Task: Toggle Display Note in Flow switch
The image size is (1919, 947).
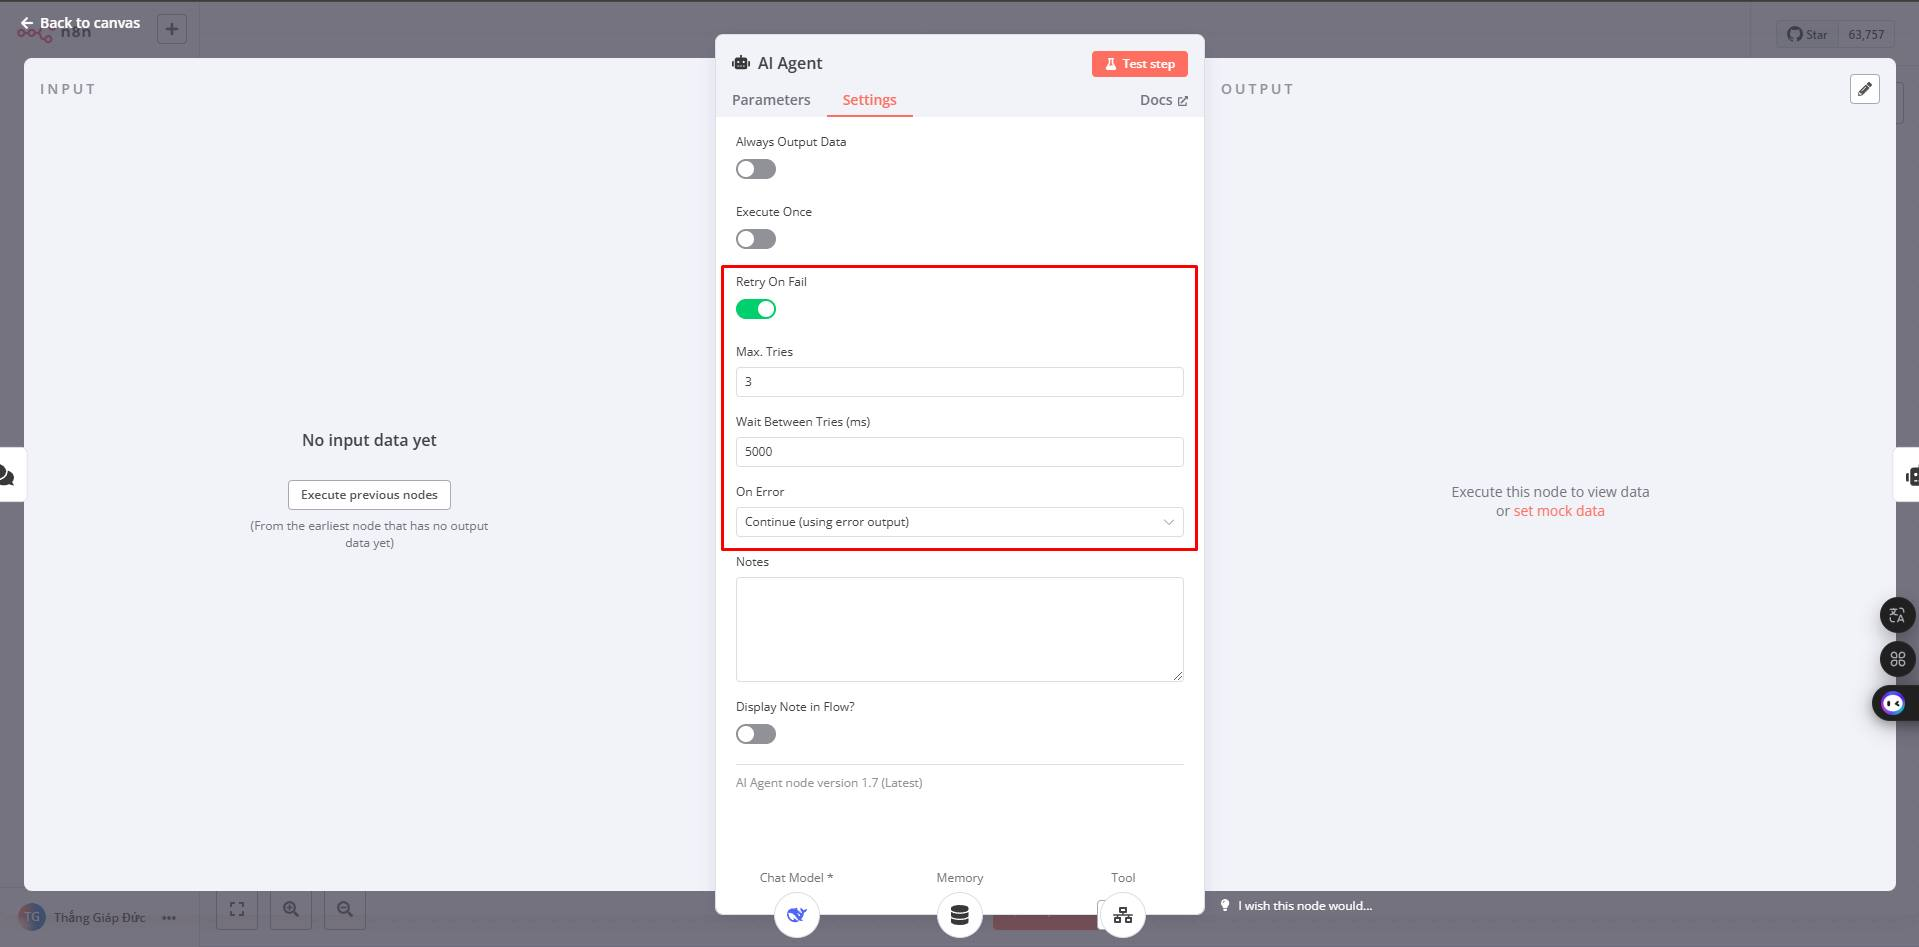Action: tap(756, 734)
